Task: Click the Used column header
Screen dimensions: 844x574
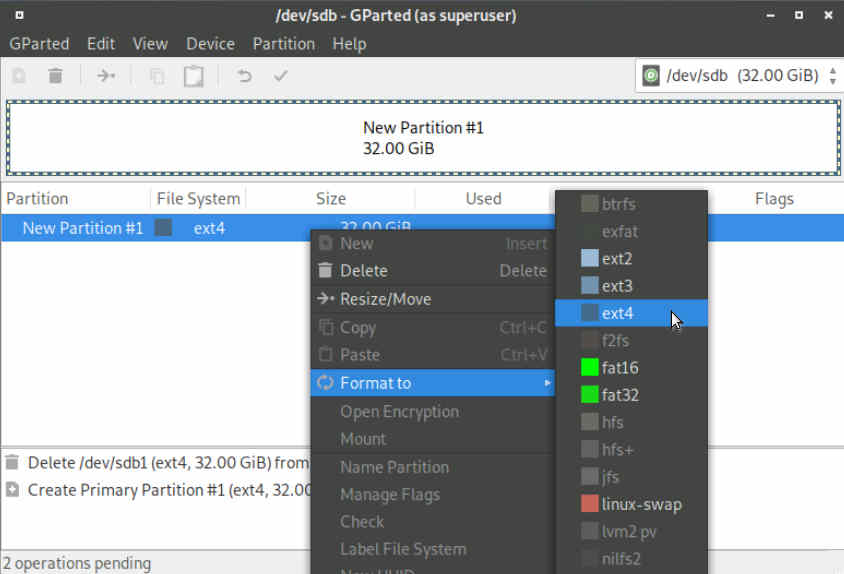Action: coord(483,199)
